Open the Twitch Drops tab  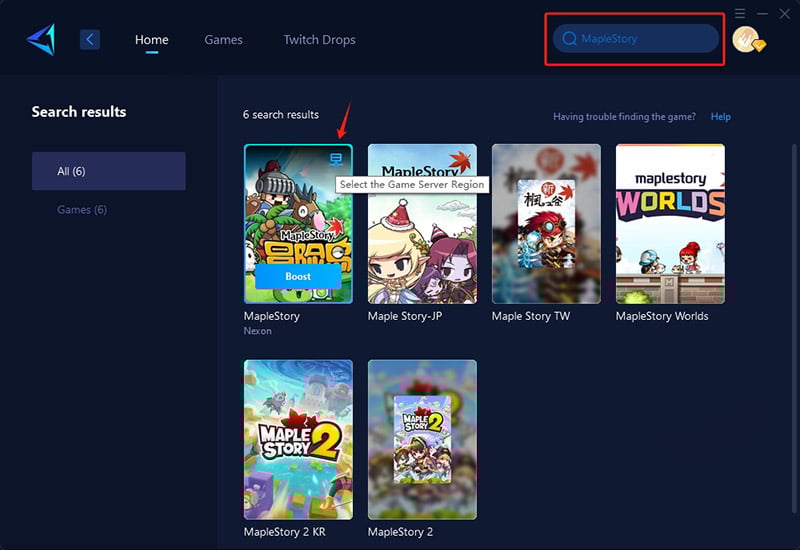[x=319, y=39]
